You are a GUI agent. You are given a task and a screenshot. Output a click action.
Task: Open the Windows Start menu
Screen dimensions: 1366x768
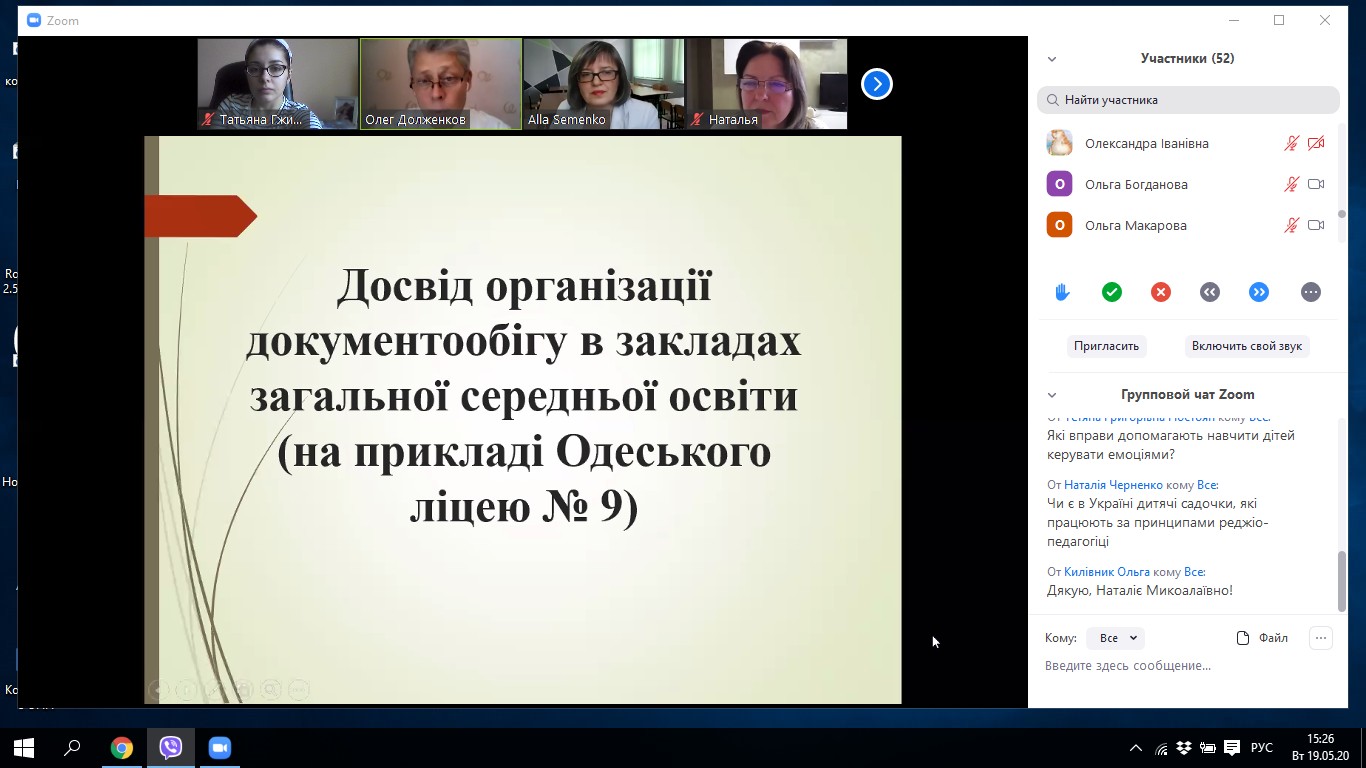(24, 748)
